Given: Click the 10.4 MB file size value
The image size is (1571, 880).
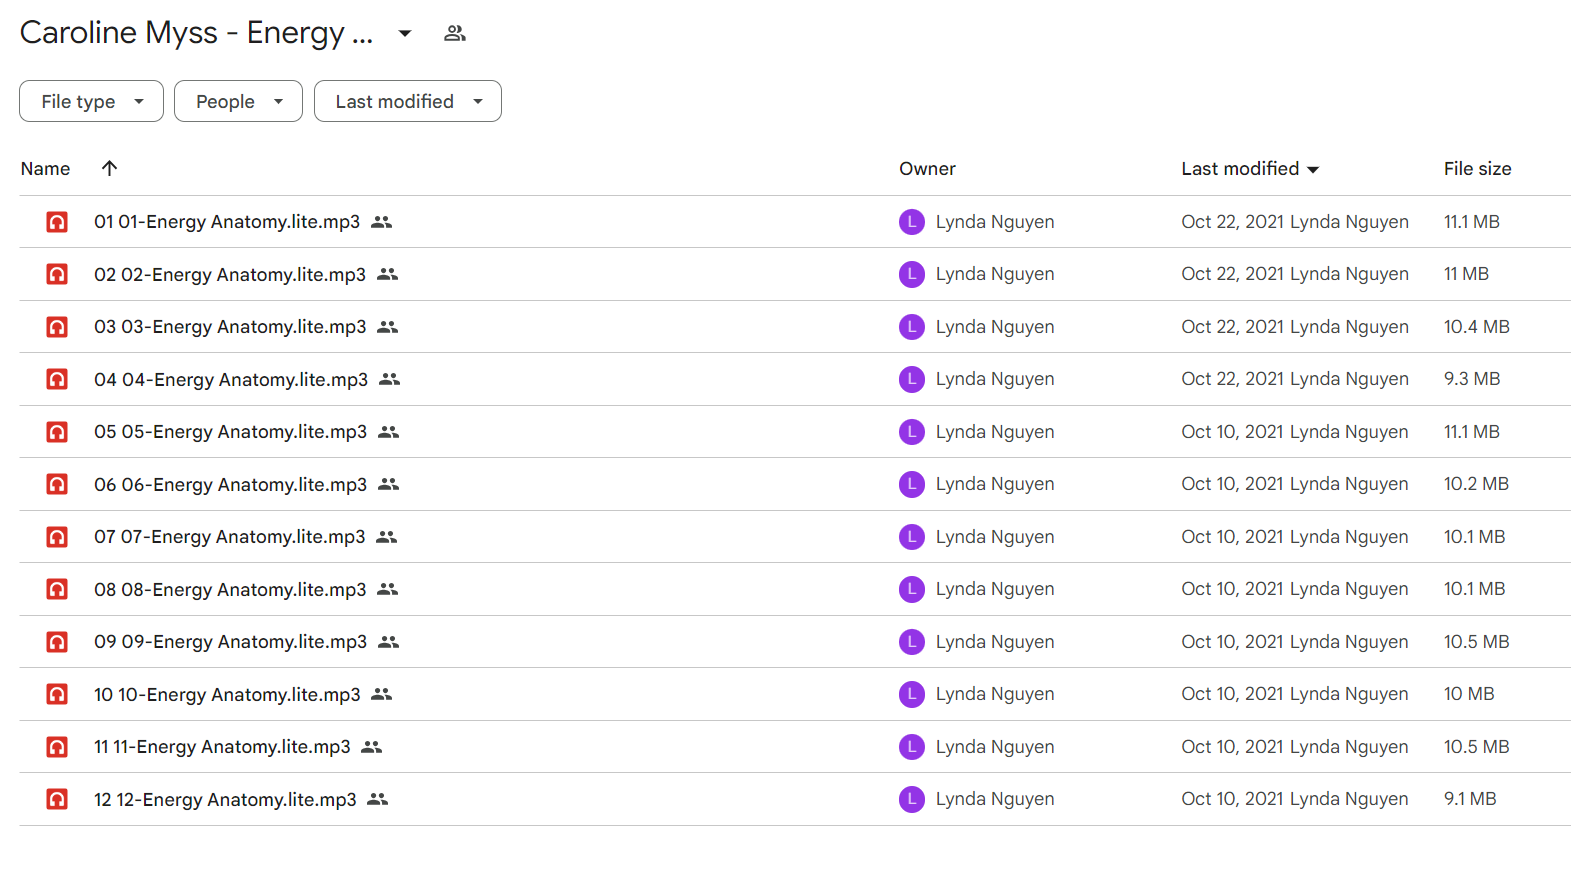Looking at the screenshot, I should (1477, 327).
